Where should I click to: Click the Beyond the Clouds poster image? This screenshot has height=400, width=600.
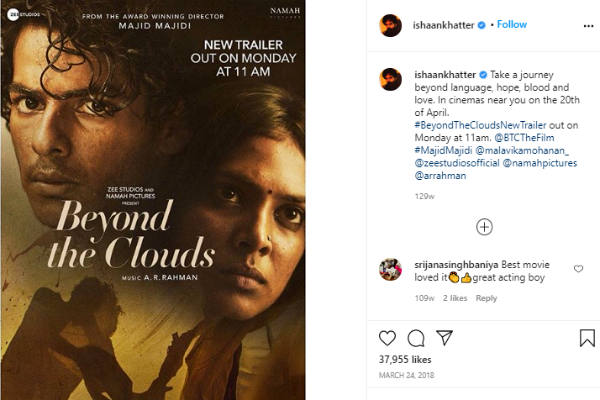tap(186, 200)
